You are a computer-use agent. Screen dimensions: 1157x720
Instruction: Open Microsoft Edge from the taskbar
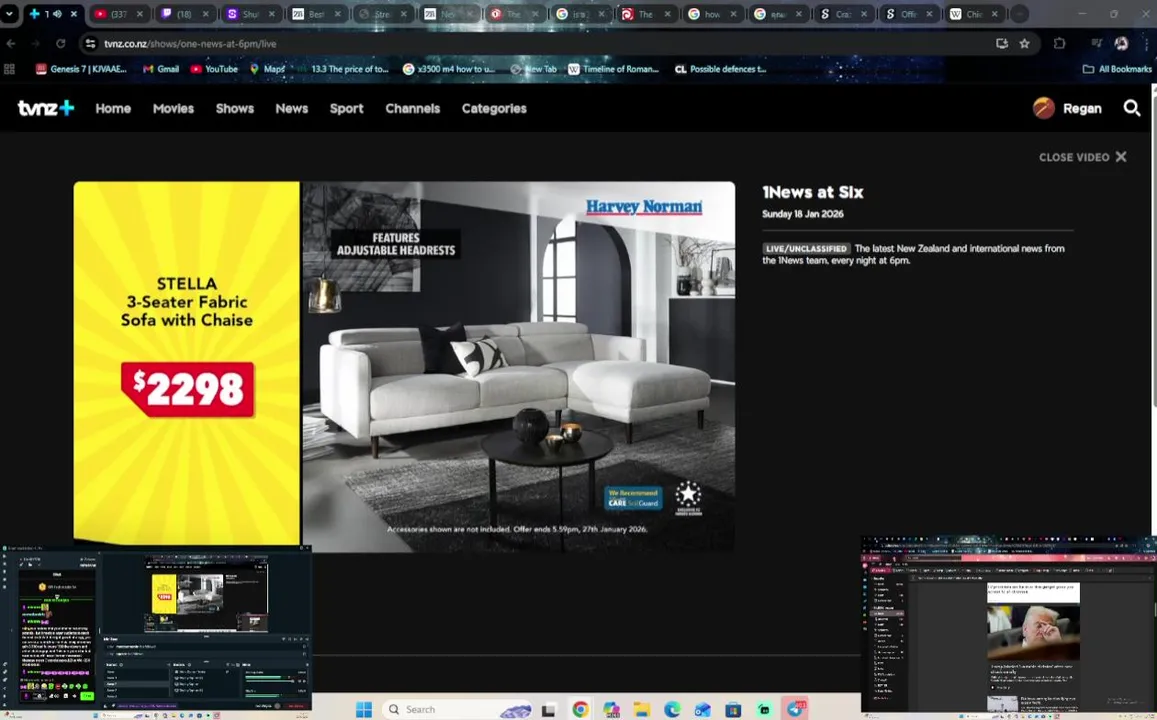pos(672,710)
